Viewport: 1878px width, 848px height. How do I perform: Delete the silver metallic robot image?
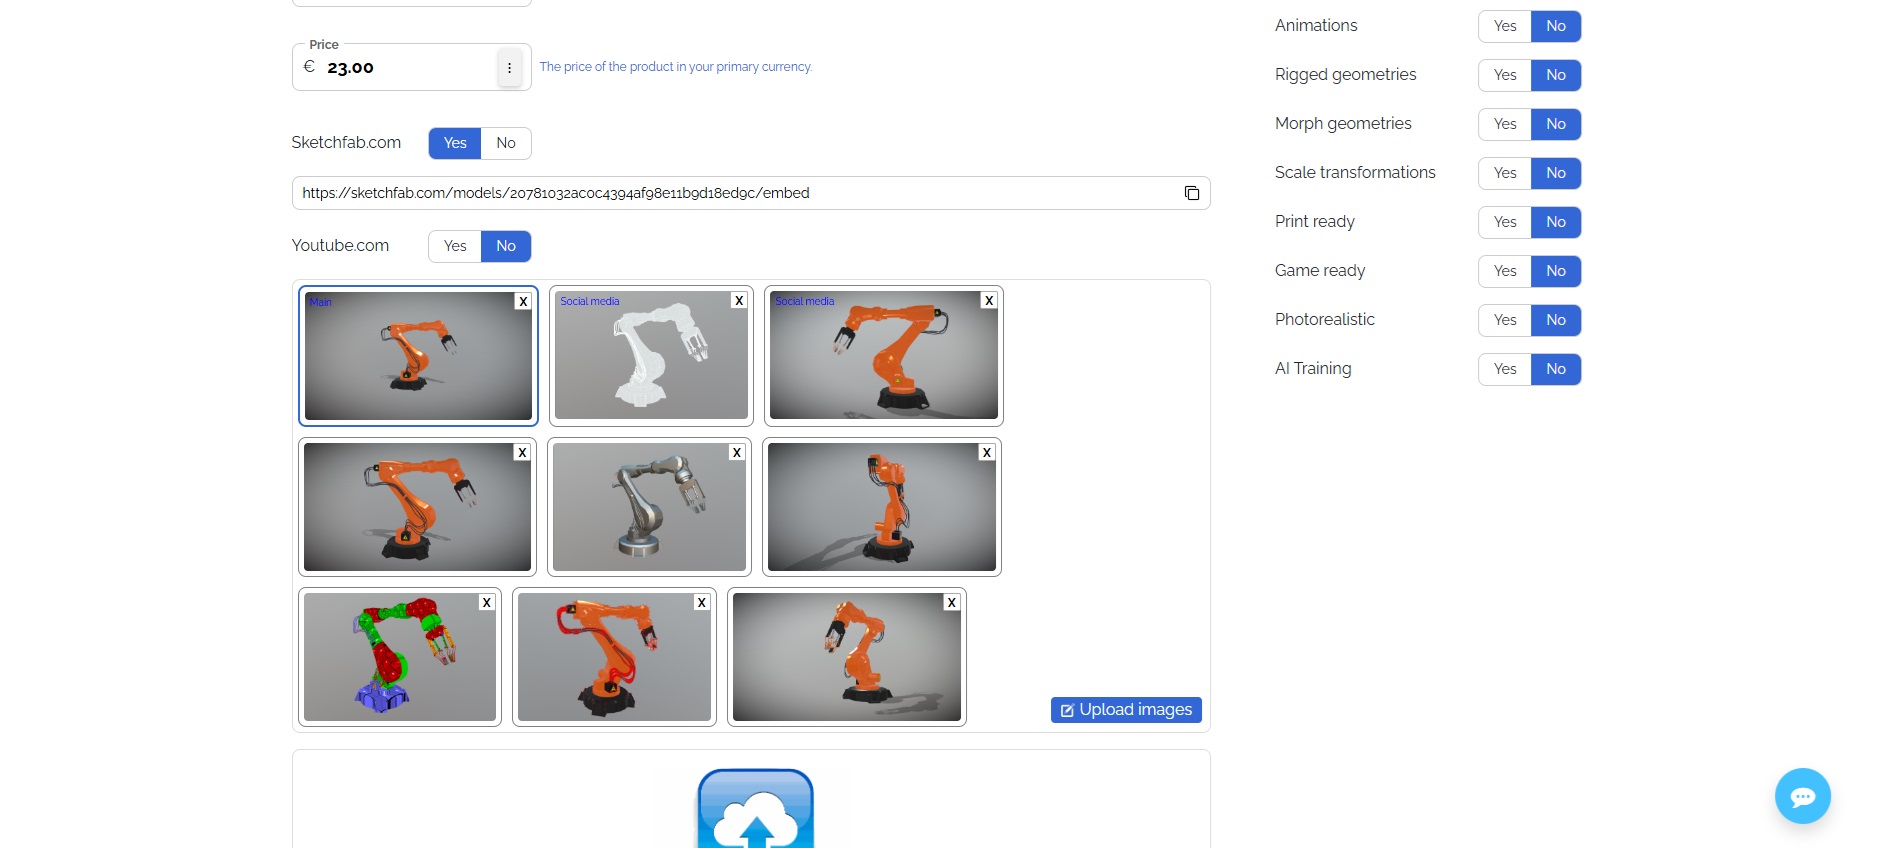tap(737, 453)
